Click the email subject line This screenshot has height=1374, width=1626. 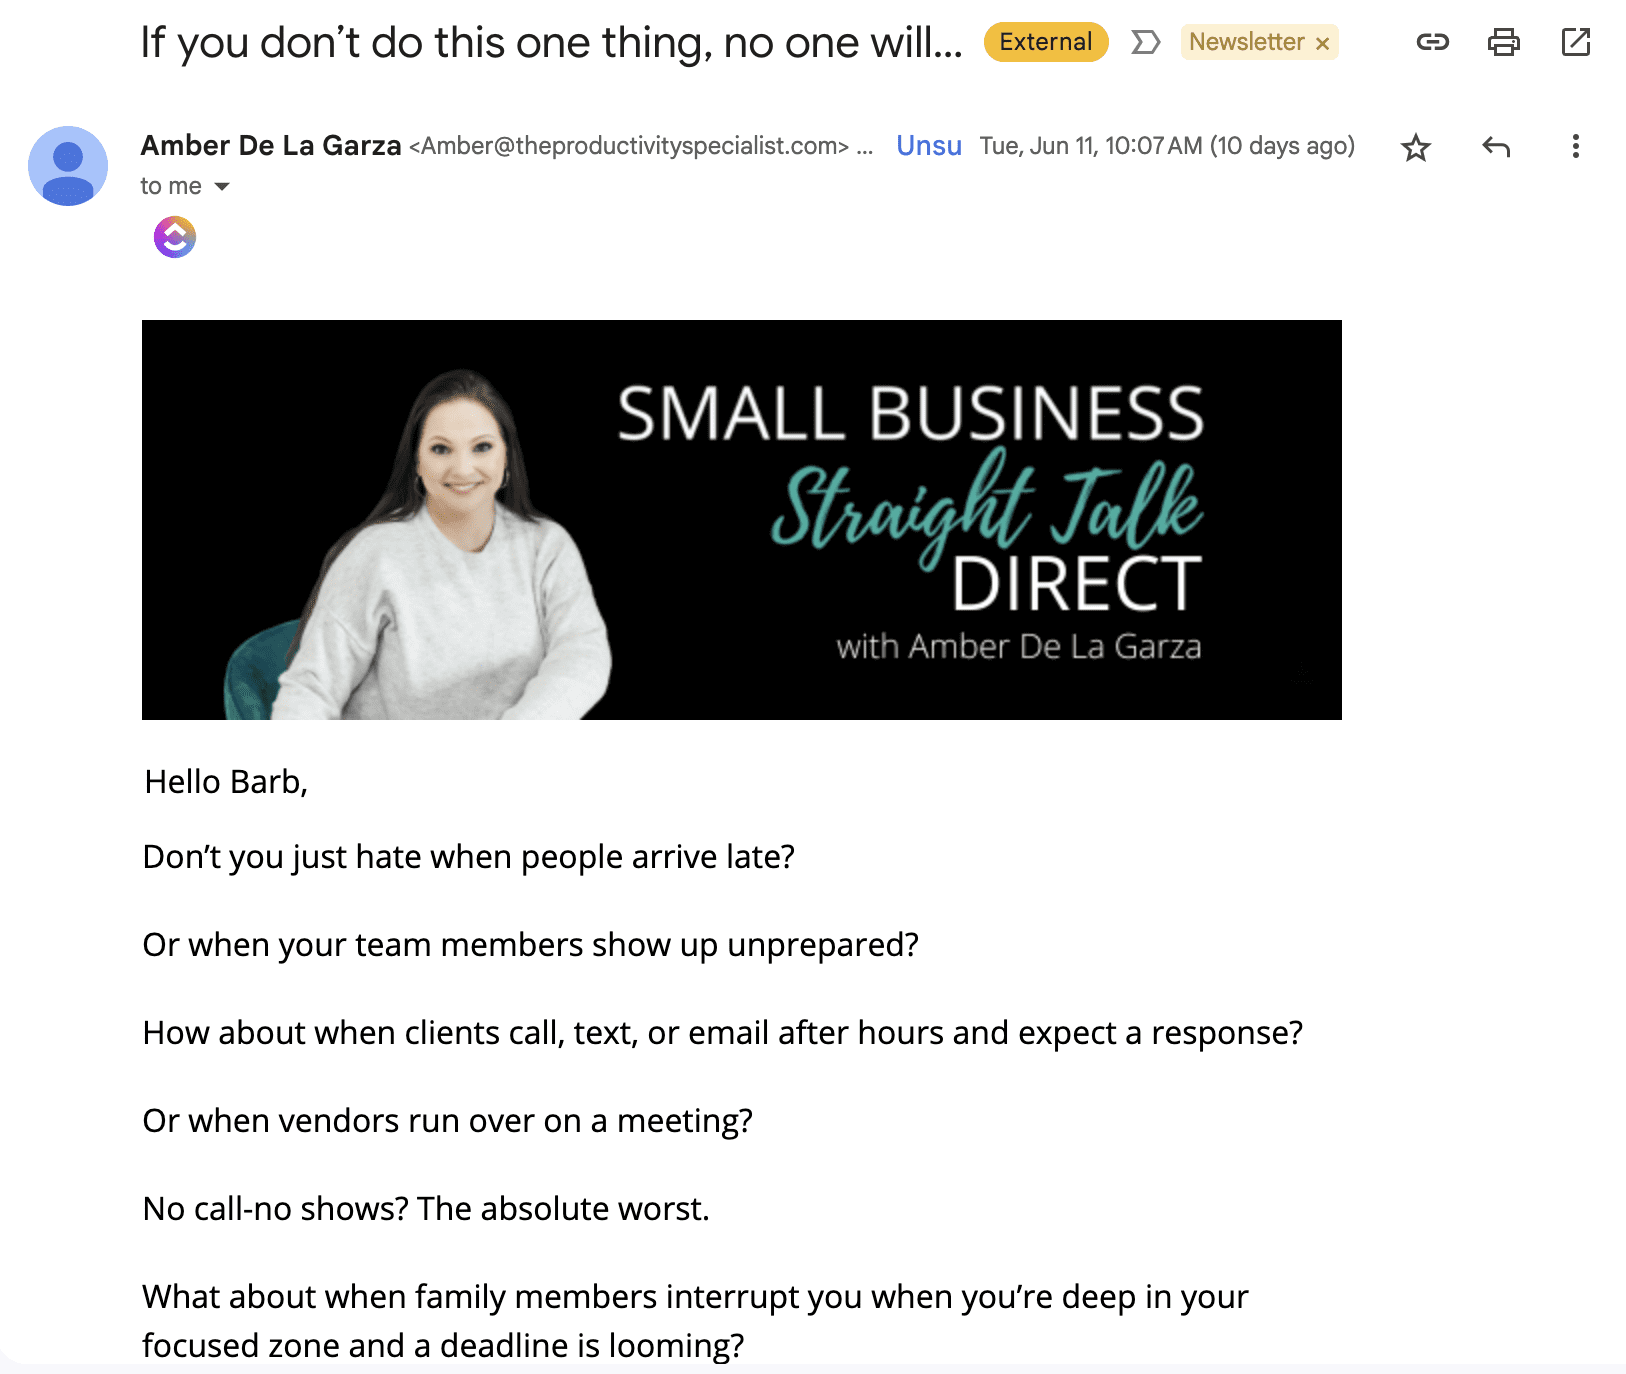coord(551,43)
